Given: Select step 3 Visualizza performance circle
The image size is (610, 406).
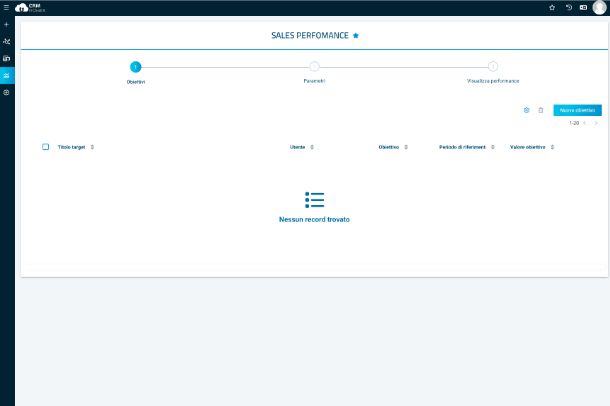Looking at the screenshot, I should [493, 66].
